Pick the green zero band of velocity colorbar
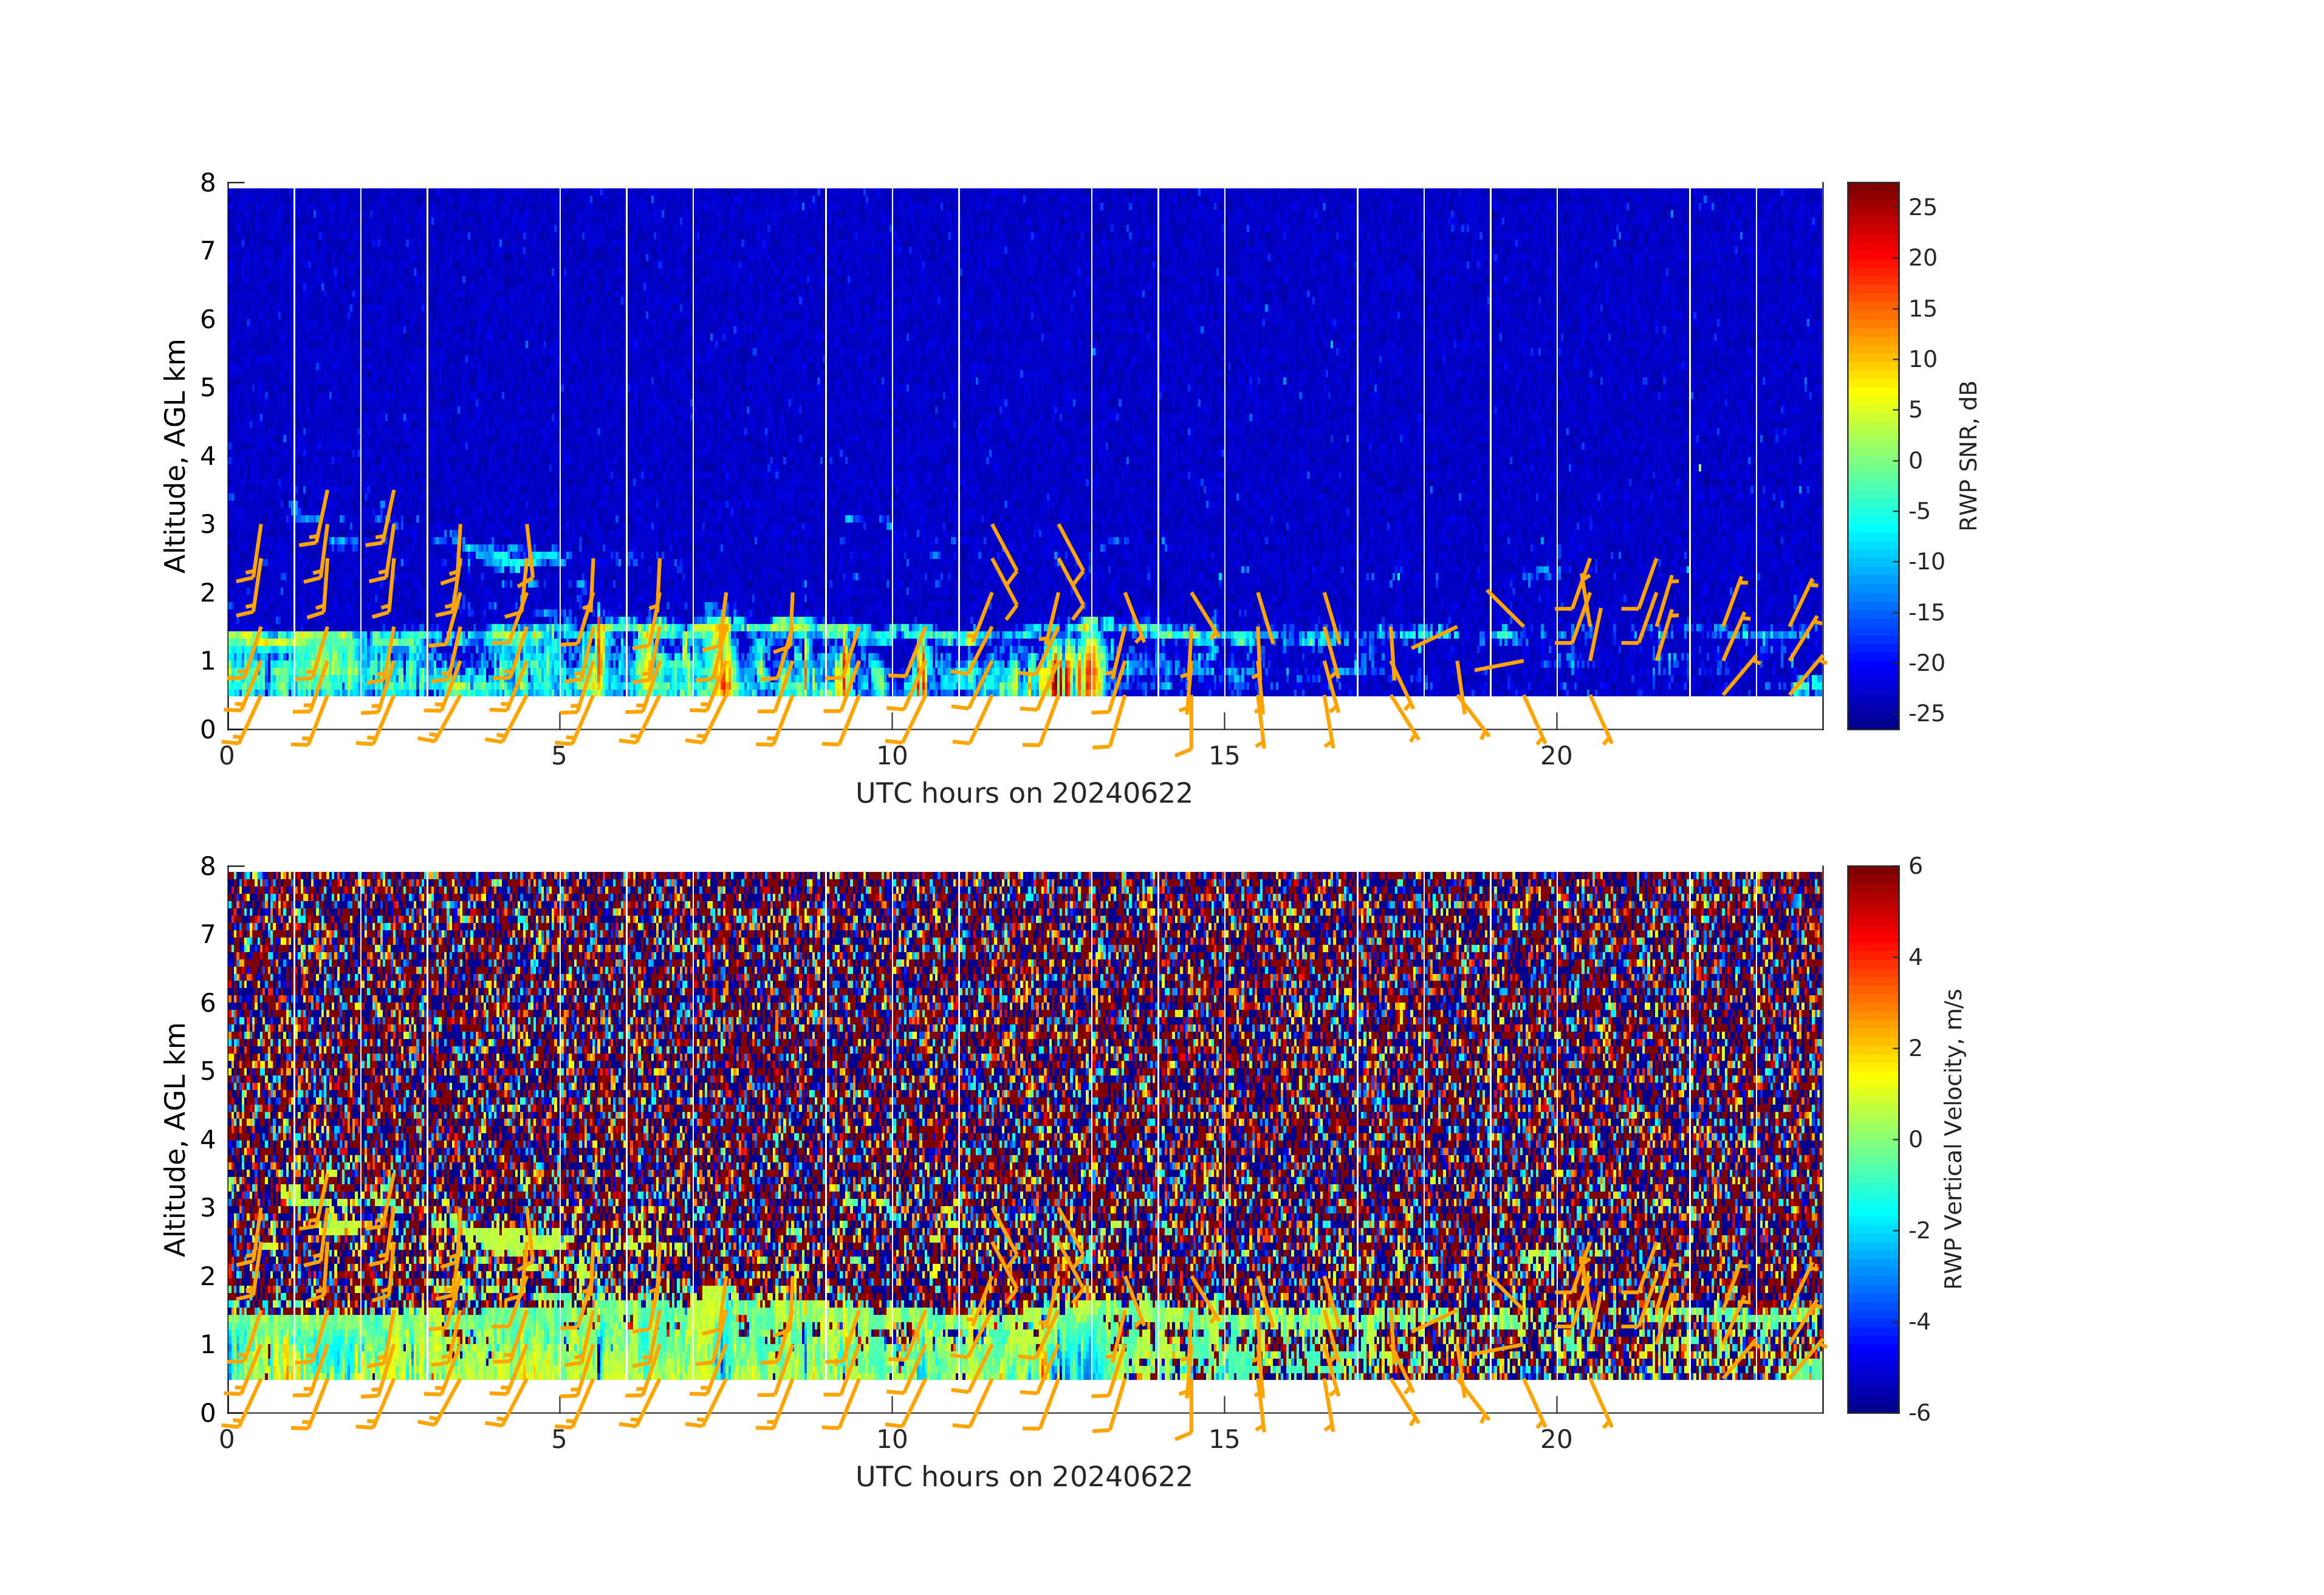The height and width of the screenshot is (1595, 2324). tap(1872, 1139)
